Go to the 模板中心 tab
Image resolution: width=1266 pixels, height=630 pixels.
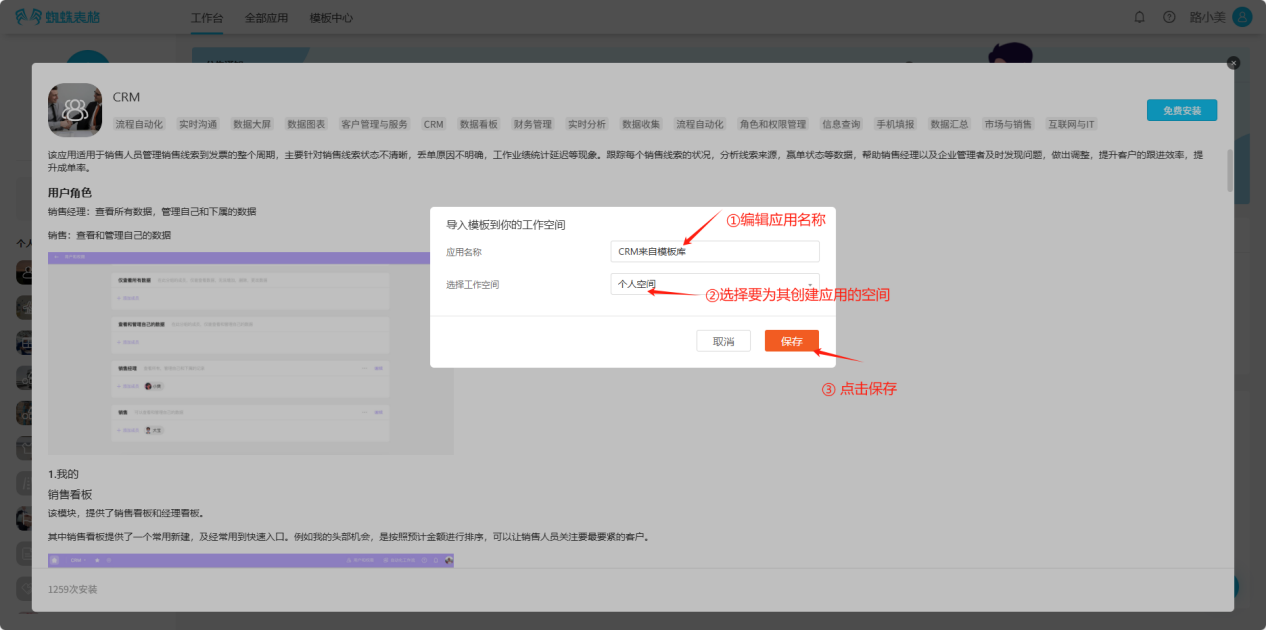coord(331,18)
